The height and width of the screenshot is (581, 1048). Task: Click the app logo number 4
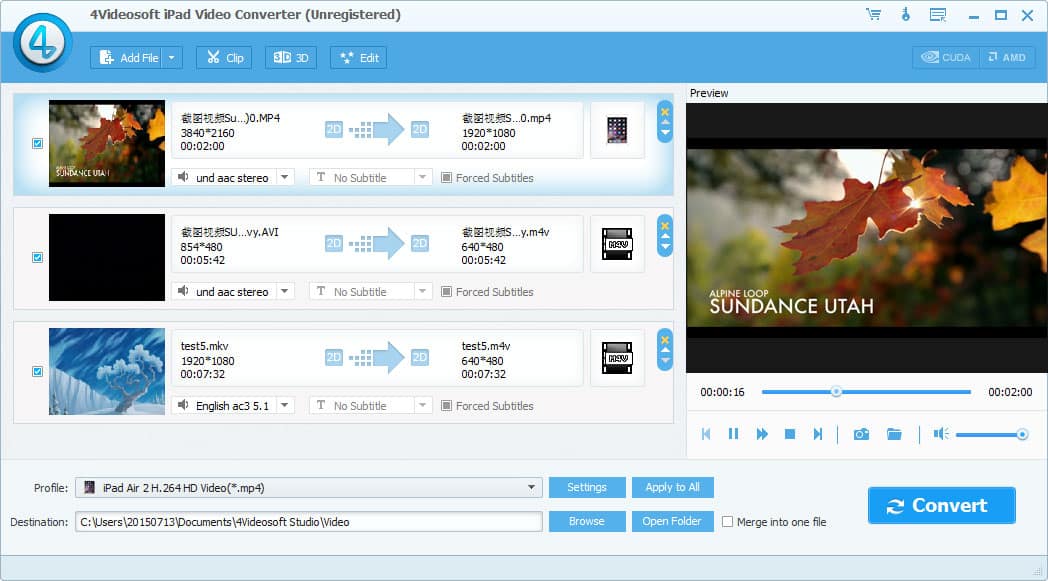click(x=43, y=43)
